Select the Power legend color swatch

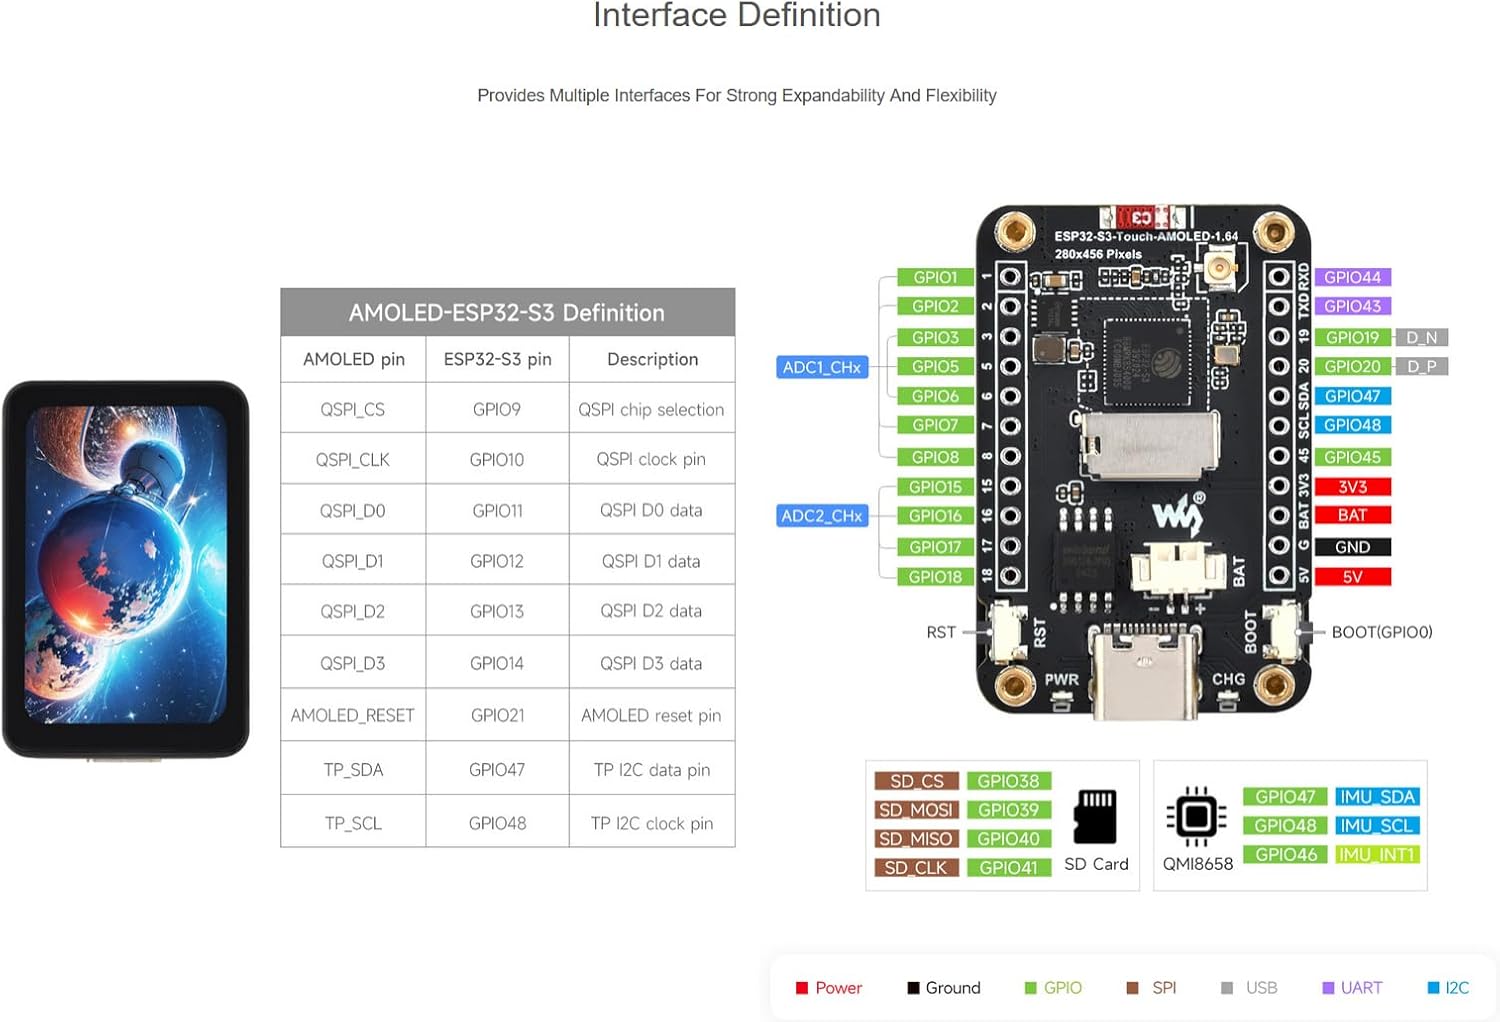tap(800, 987)
